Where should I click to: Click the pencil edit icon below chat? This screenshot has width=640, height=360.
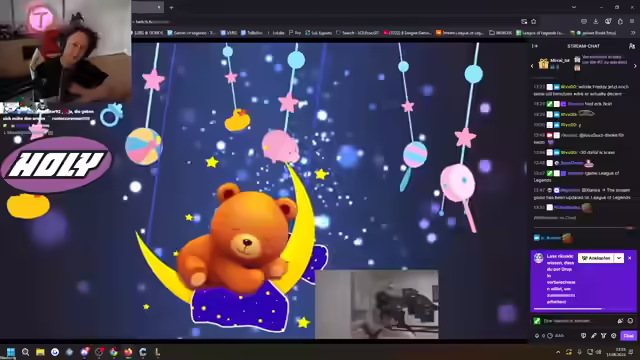[593, 336]
